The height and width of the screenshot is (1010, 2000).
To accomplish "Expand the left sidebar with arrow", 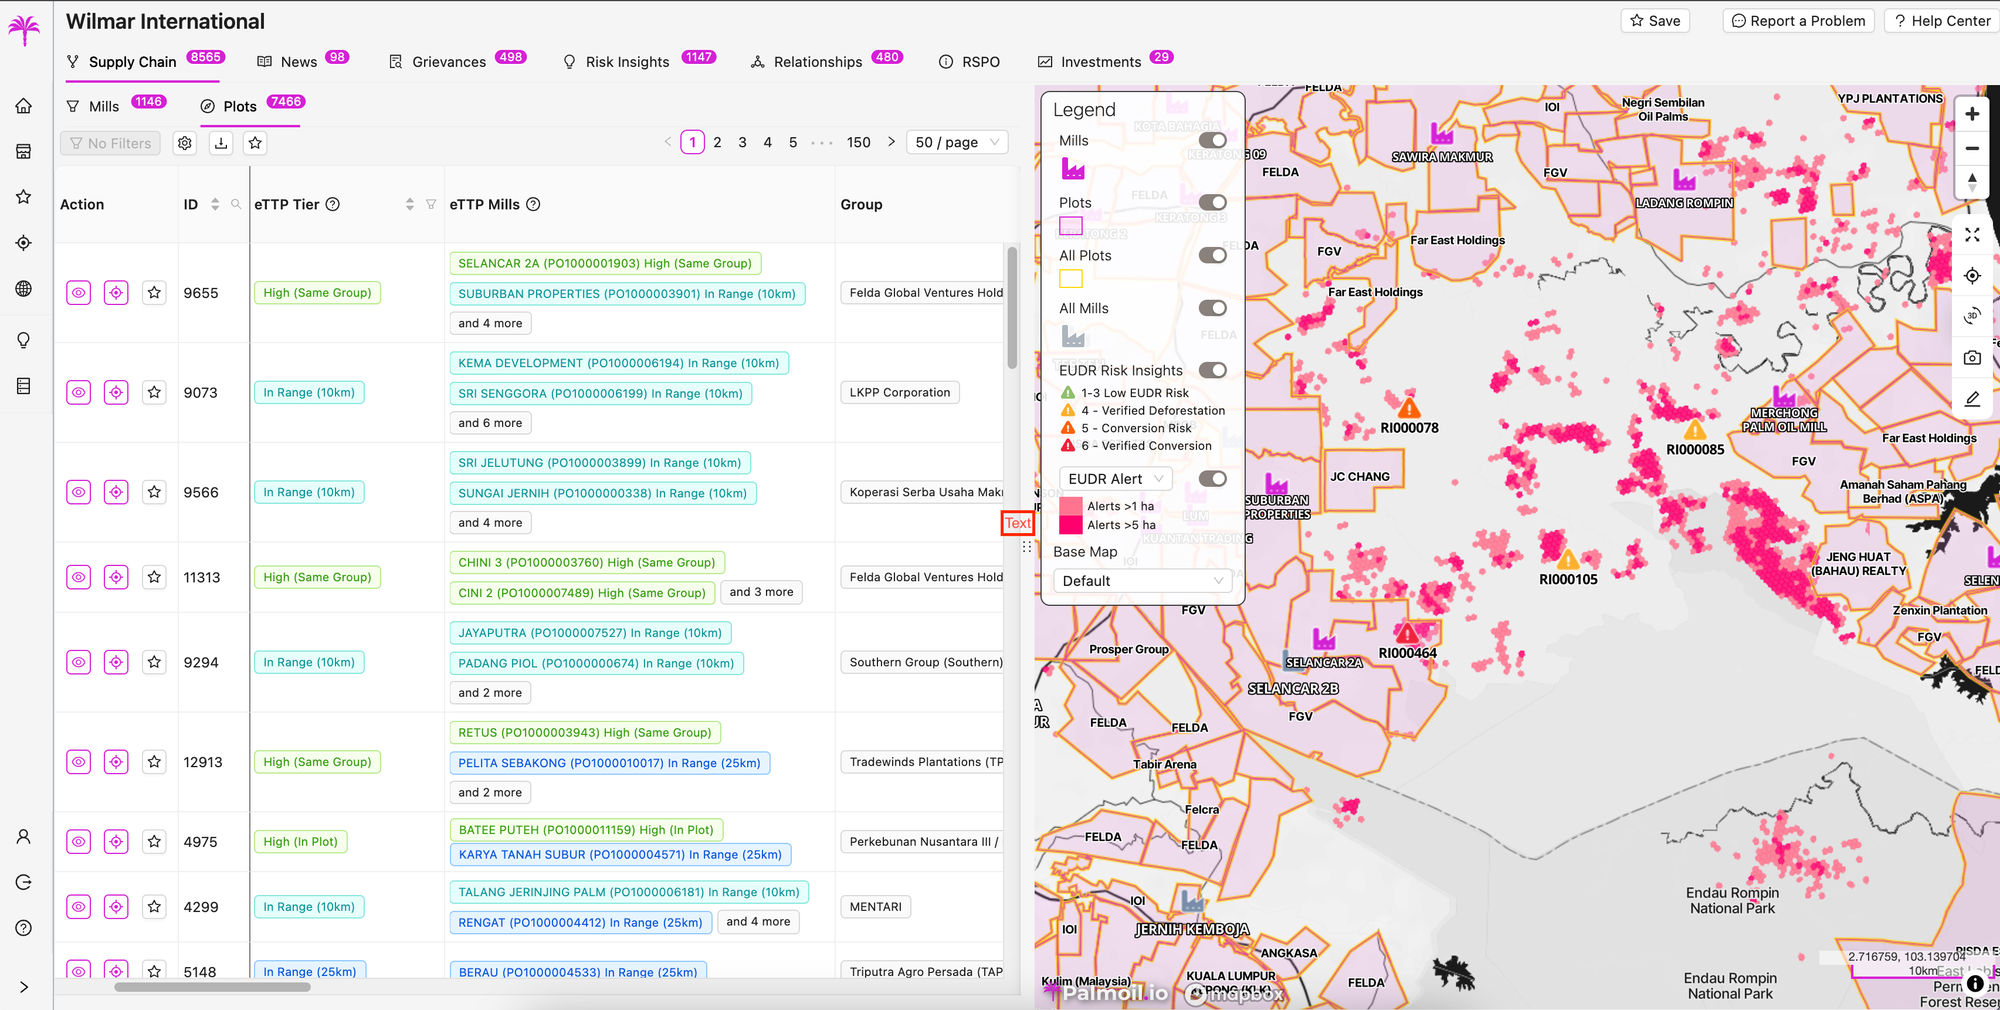I will click(x=24, y=987).
